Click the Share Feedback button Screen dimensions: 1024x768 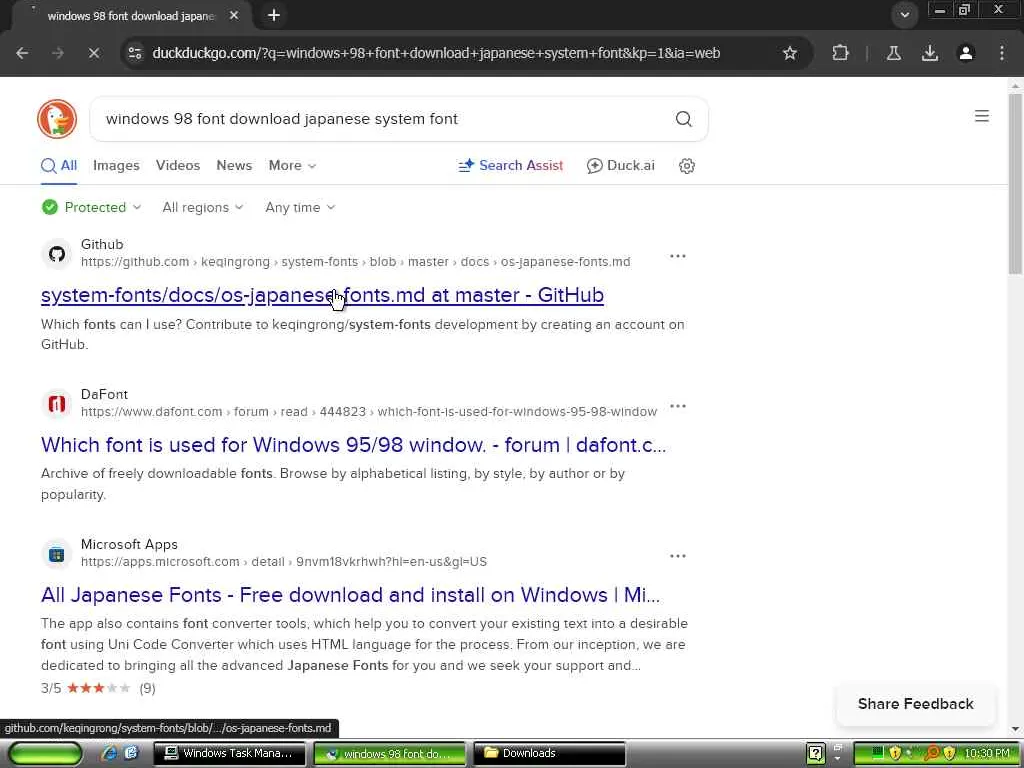[915, 704]
